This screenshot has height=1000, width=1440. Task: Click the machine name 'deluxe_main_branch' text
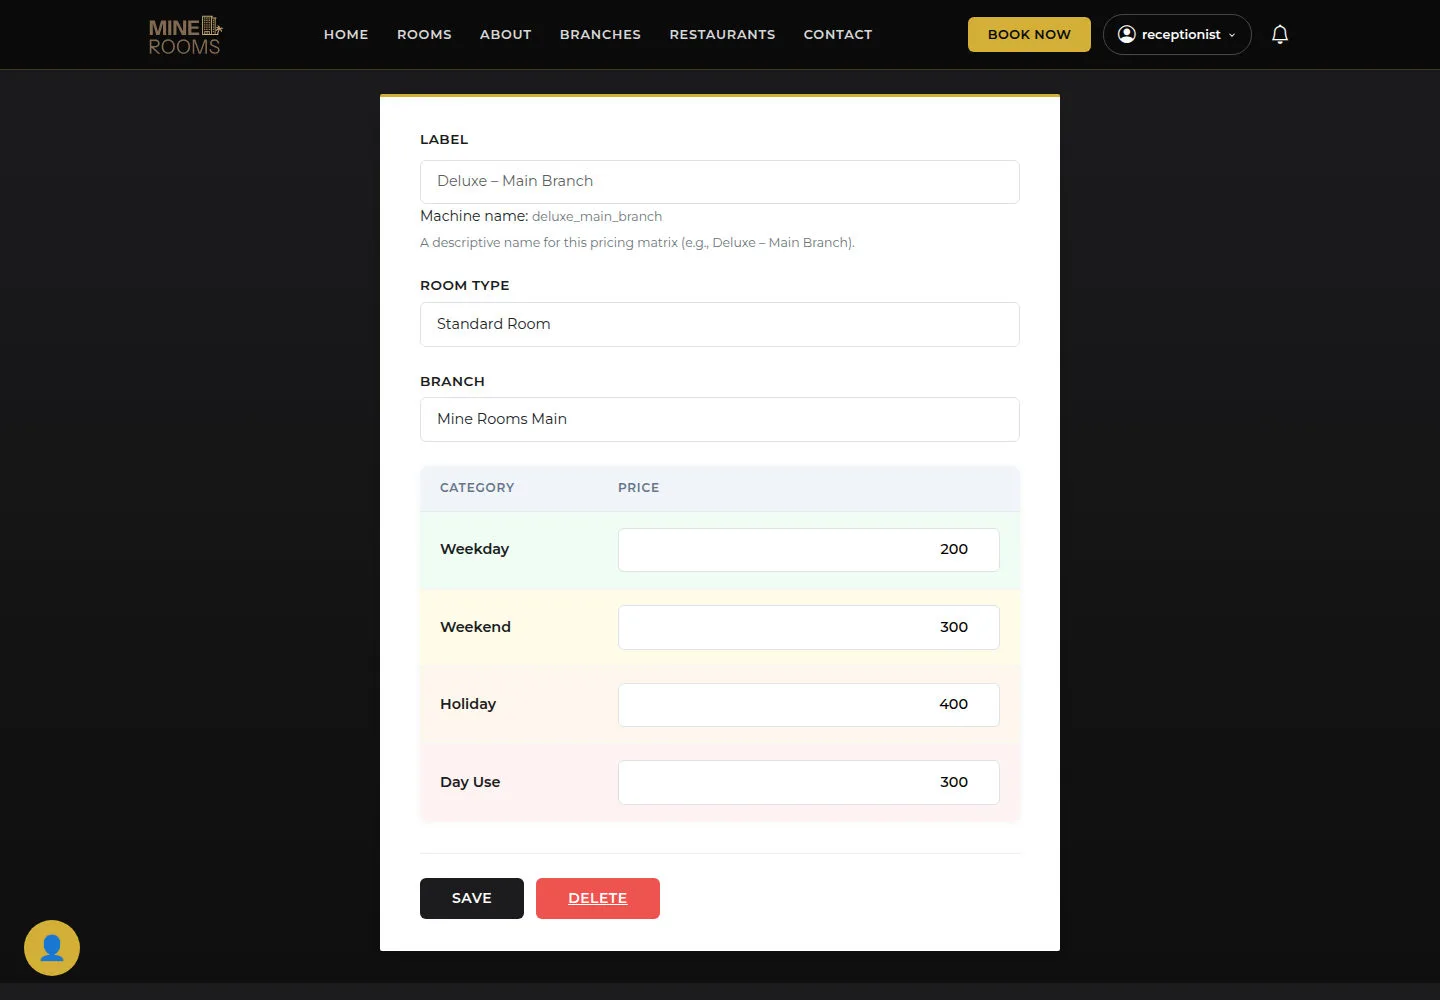pos(597,216)
